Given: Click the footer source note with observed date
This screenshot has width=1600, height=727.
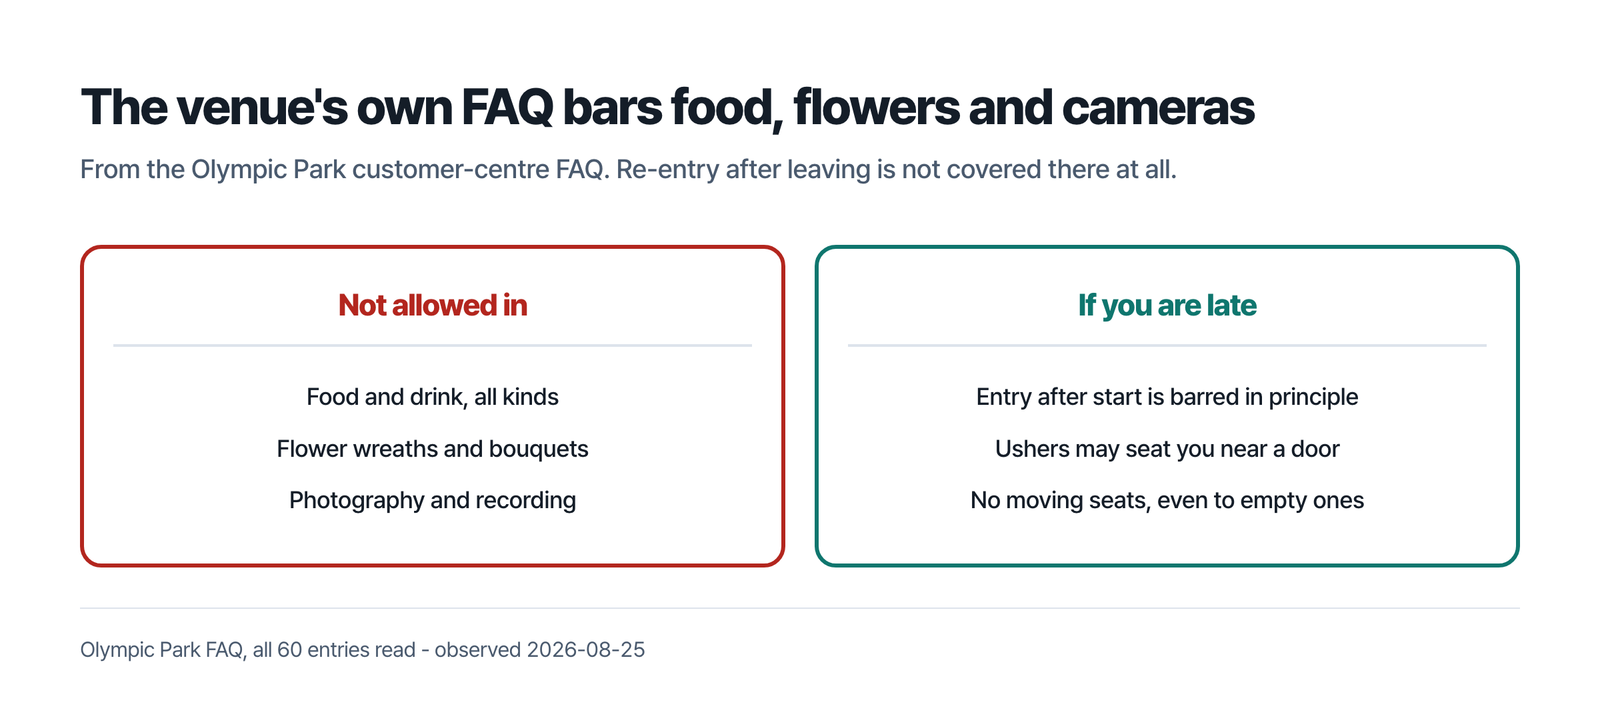Looking at the screenshot, I should [362, 650].
